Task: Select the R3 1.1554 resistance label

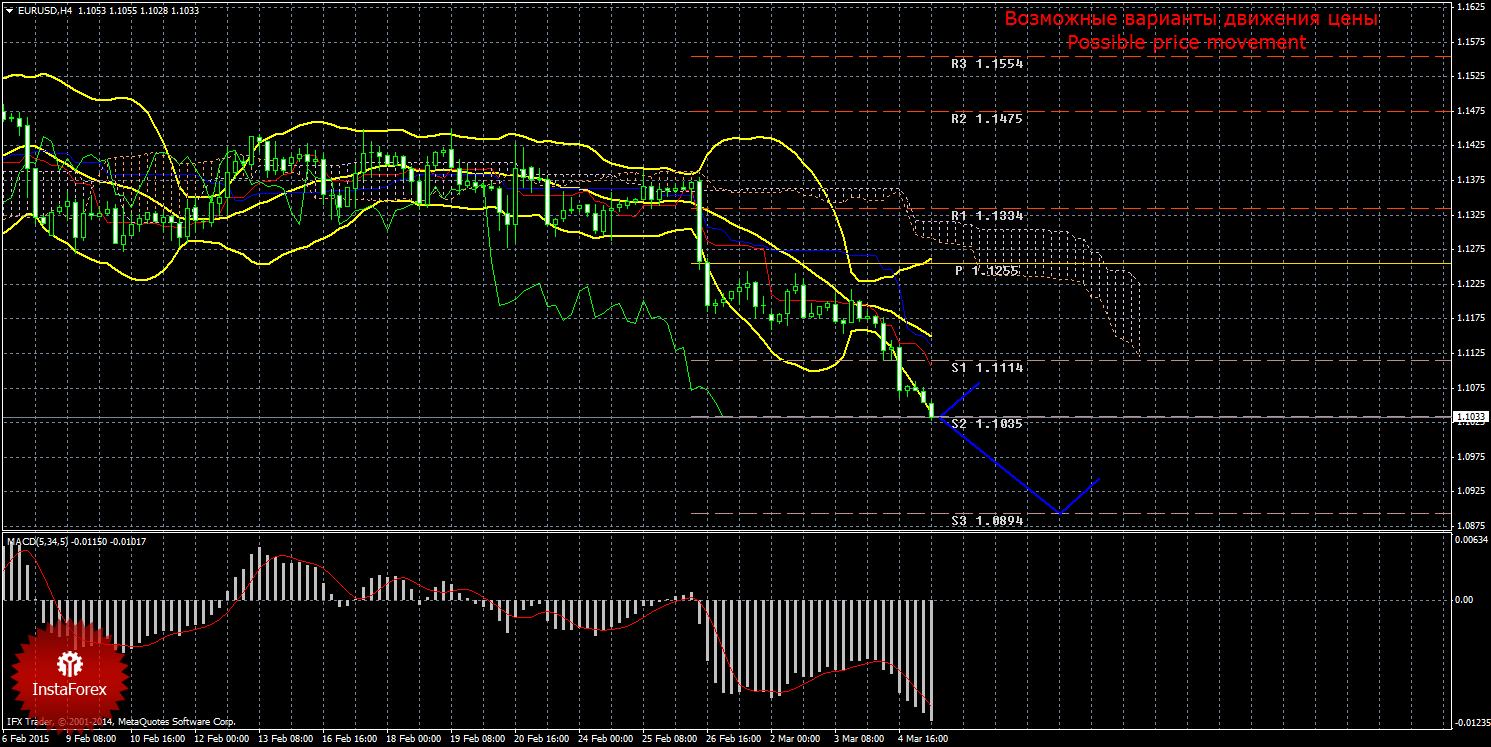Action: click(x=987, y=64)
